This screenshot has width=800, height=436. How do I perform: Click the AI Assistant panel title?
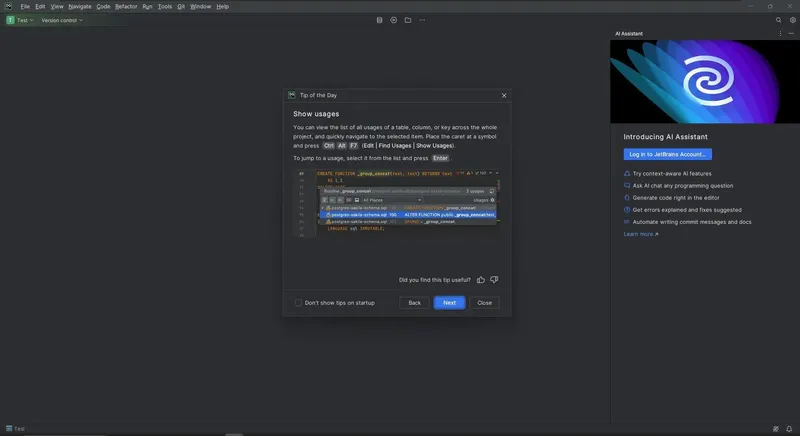pyautogui.click(x=629, y=34)
